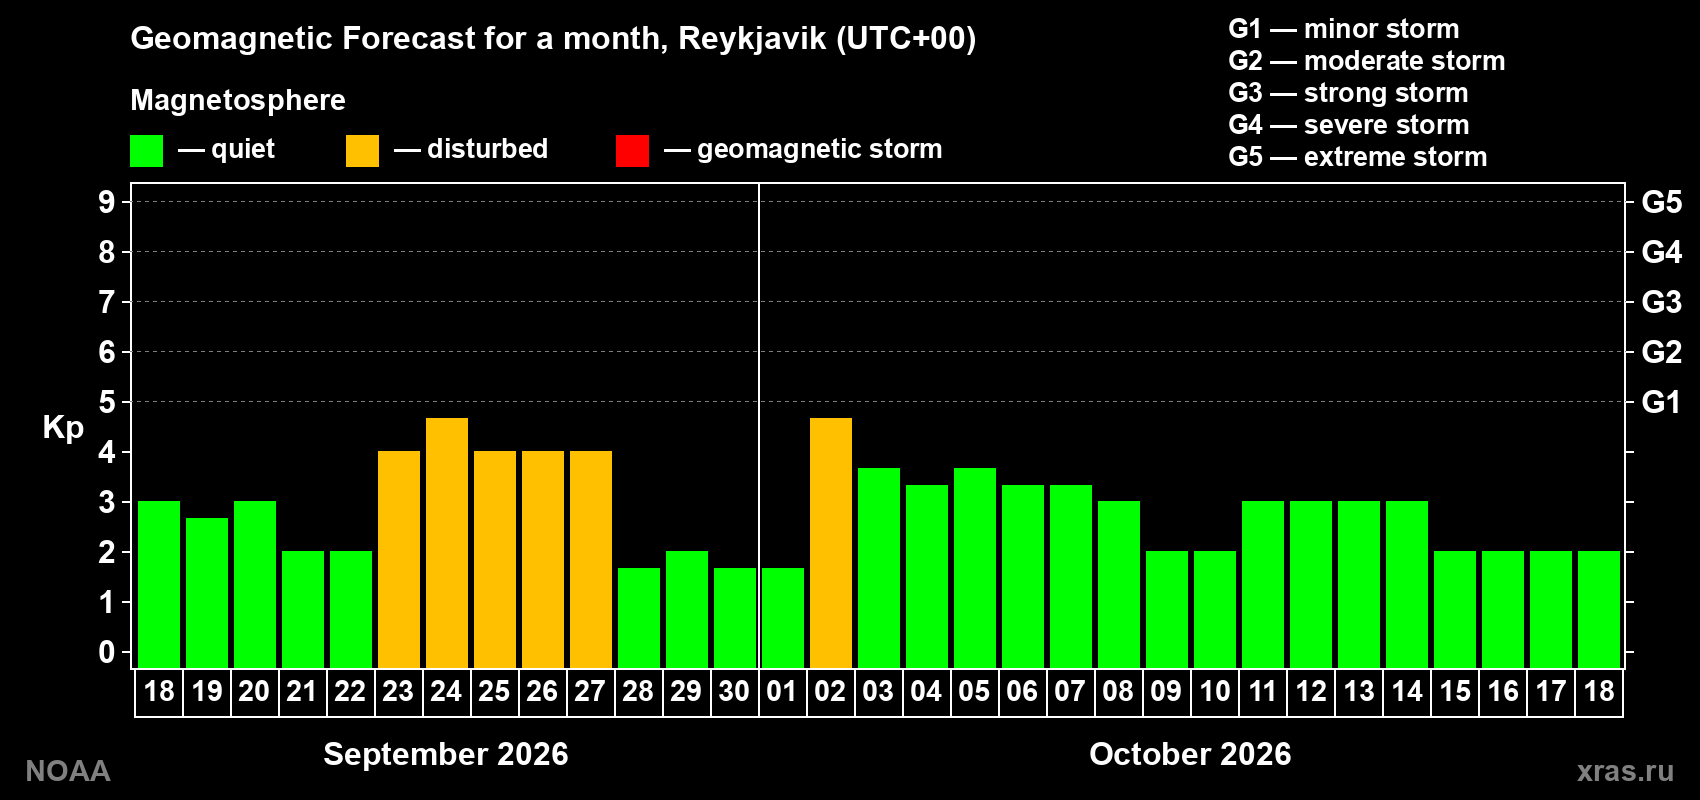Image resolution: width=1700 pixels, height=800 pixels.
Task: Click the "30" date cell on the axis
Action: [734, 692]
